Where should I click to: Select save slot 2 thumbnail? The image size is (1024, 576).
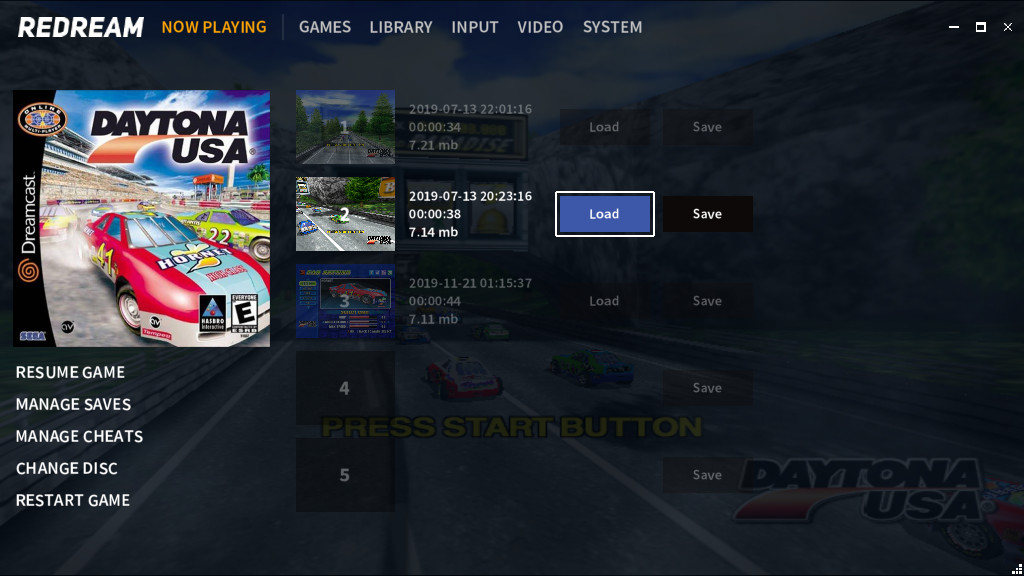coord(345,214)
